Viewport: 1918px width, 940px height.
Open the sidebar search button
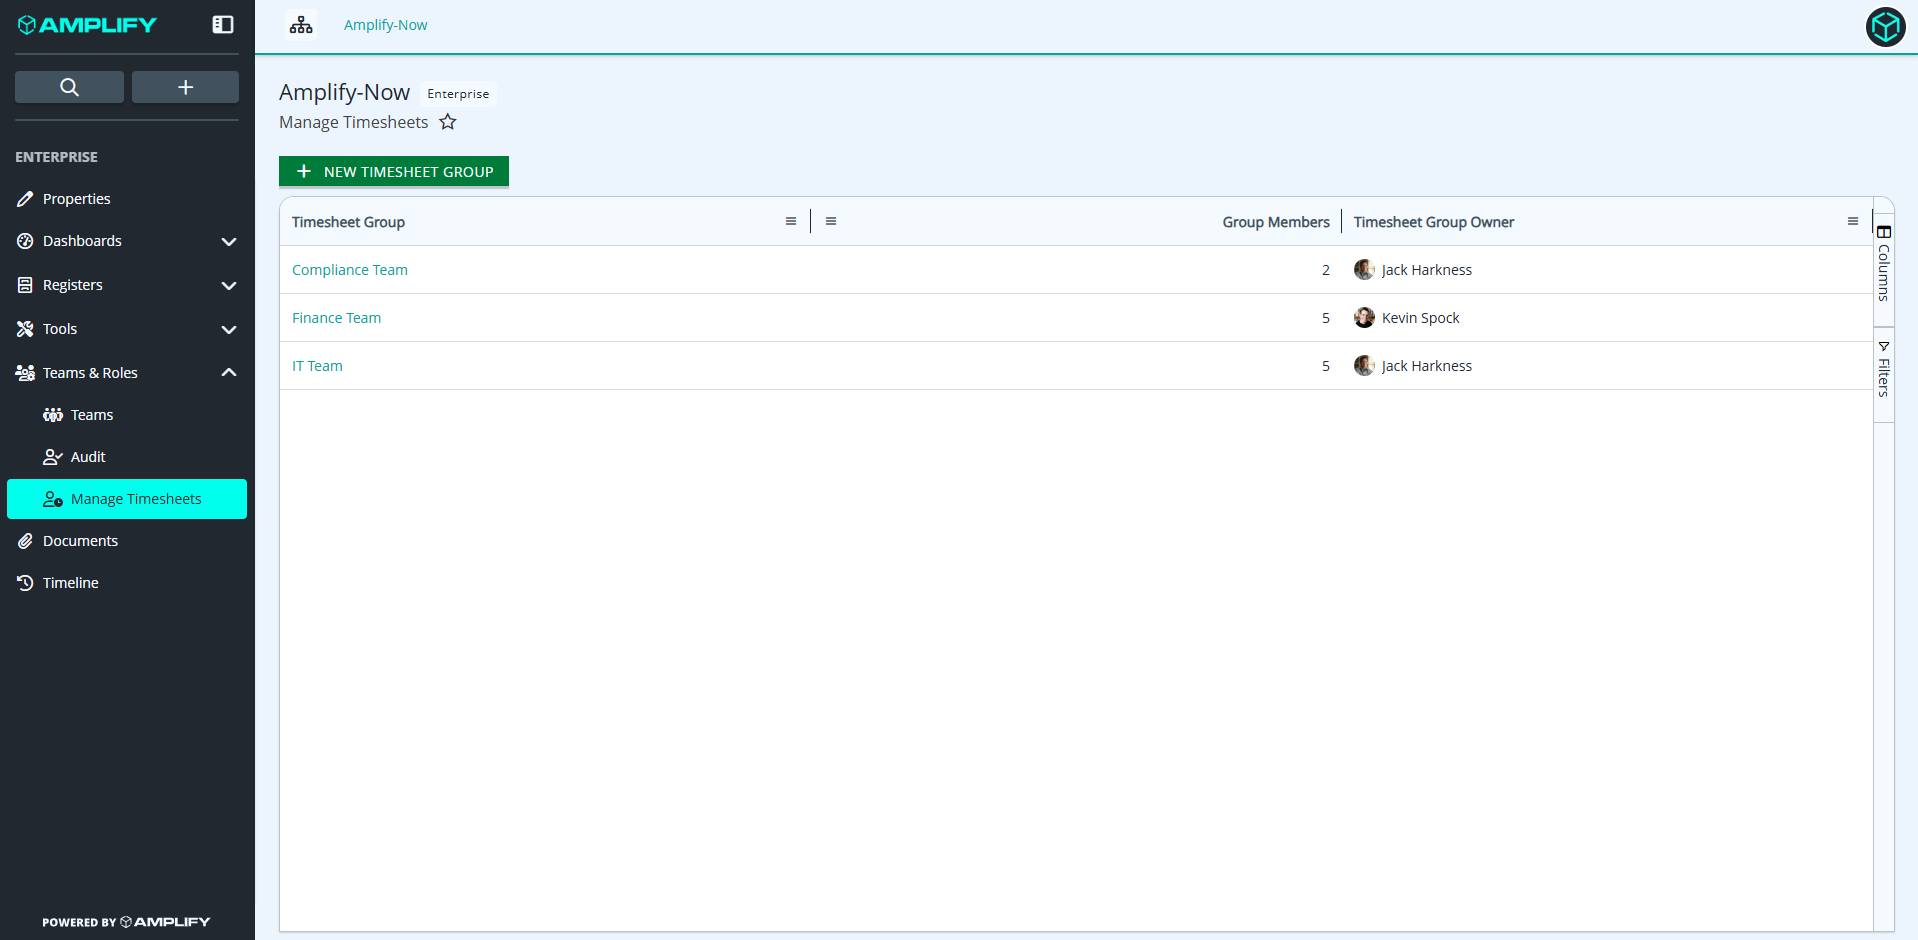69,87
